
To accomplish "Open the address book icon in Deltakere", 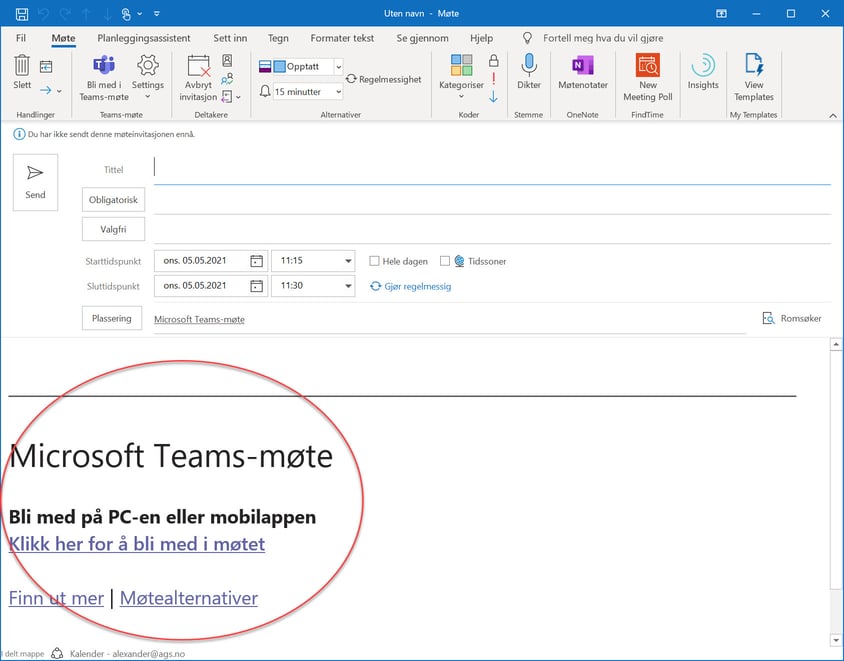I will [x=228, y=60].
